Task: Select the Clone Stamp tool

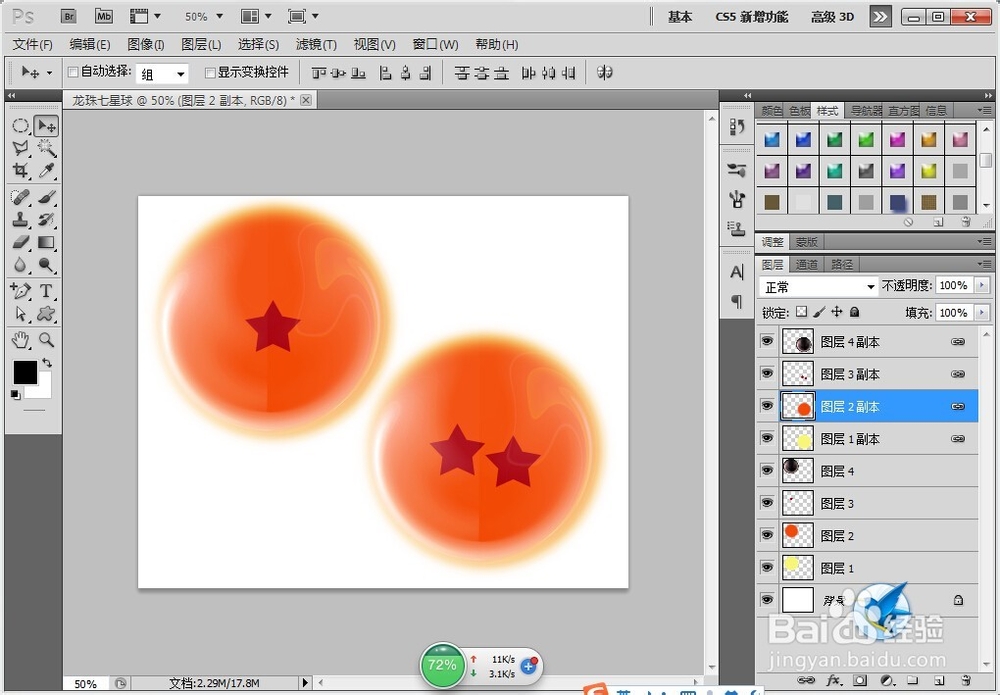Action: point(20,219)
